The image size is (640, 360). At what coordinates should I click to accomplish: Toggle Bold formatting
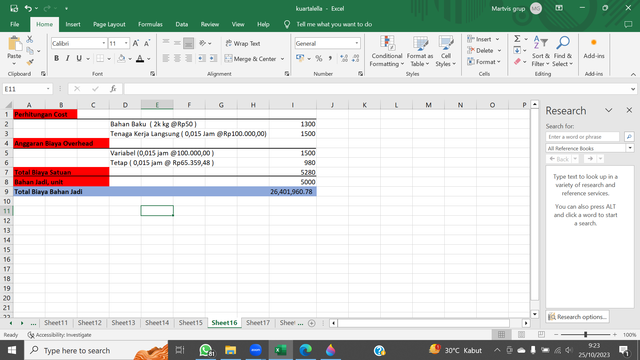pyautogui.click(x=56, y=58)
